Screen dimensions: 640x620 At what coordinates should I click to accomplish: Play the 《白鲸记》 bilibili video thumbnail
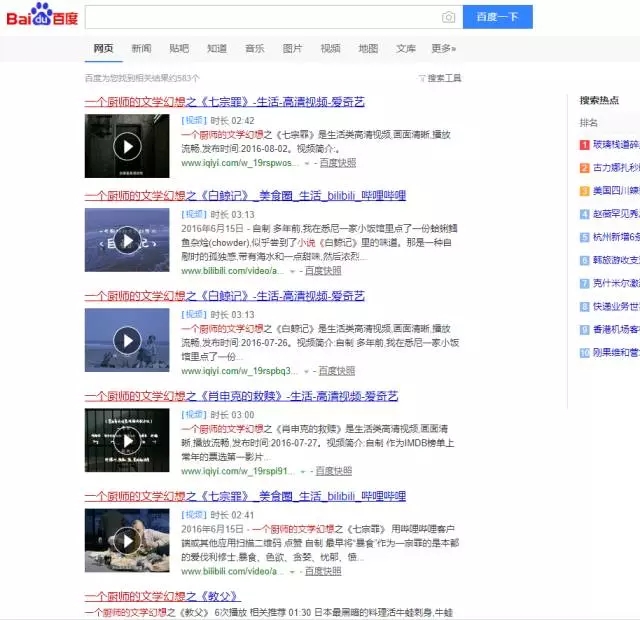[x=127, y=240]
